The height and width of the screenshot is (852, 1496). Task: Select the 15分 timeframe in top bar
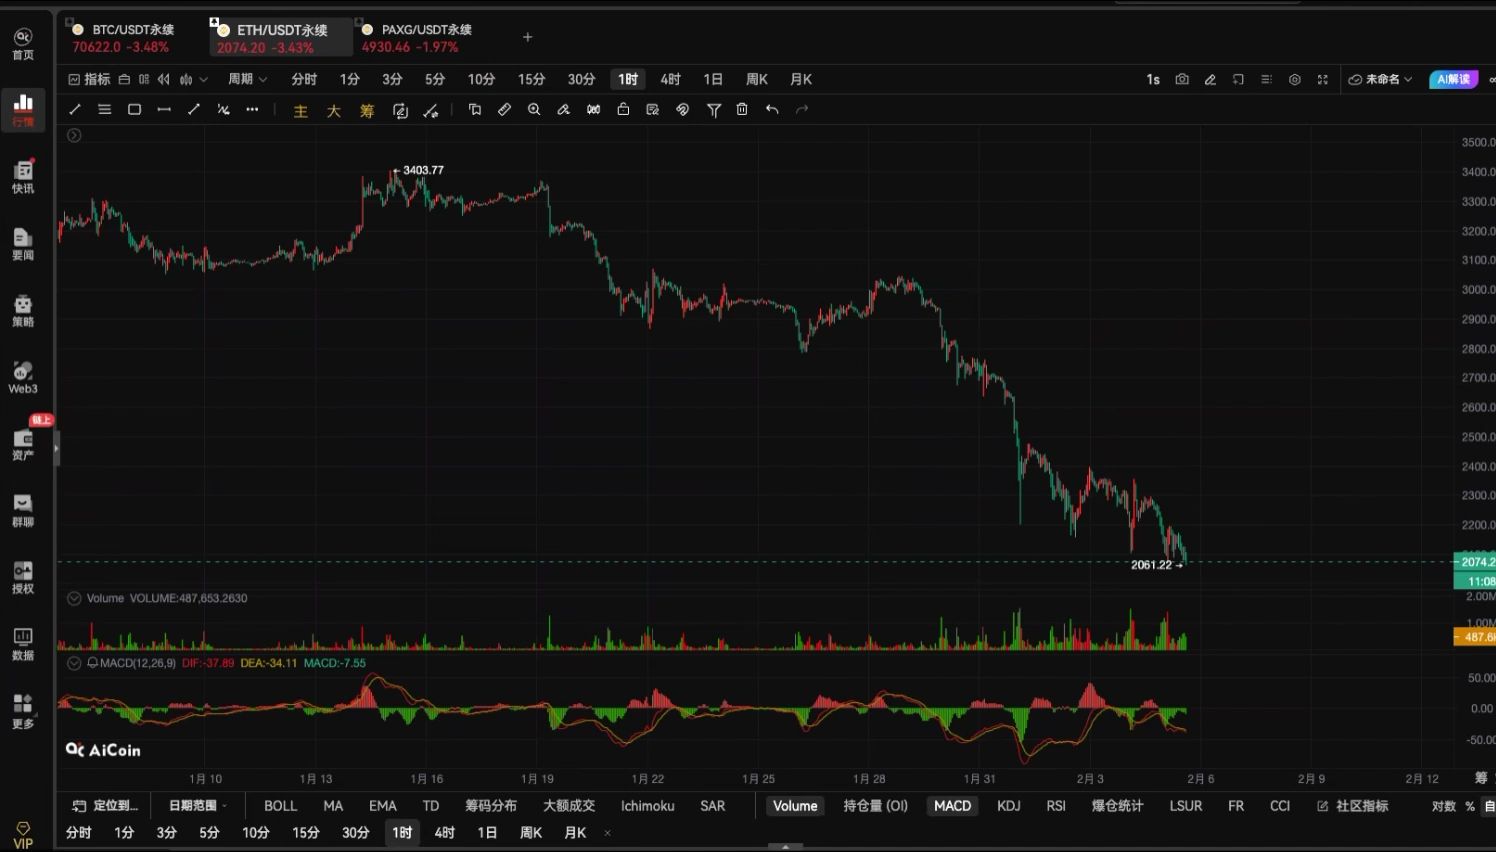coord(531,79)
